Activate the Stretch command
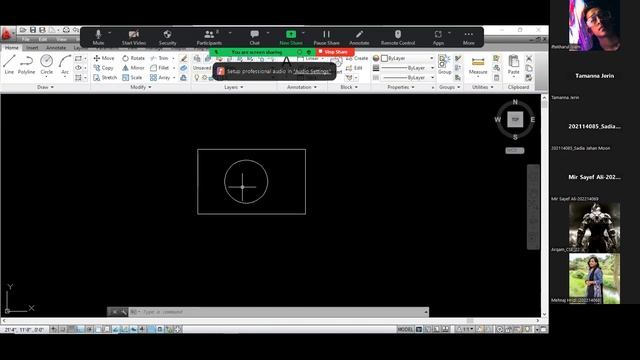Screen dimensions: 640x360 tap(105, 77)
